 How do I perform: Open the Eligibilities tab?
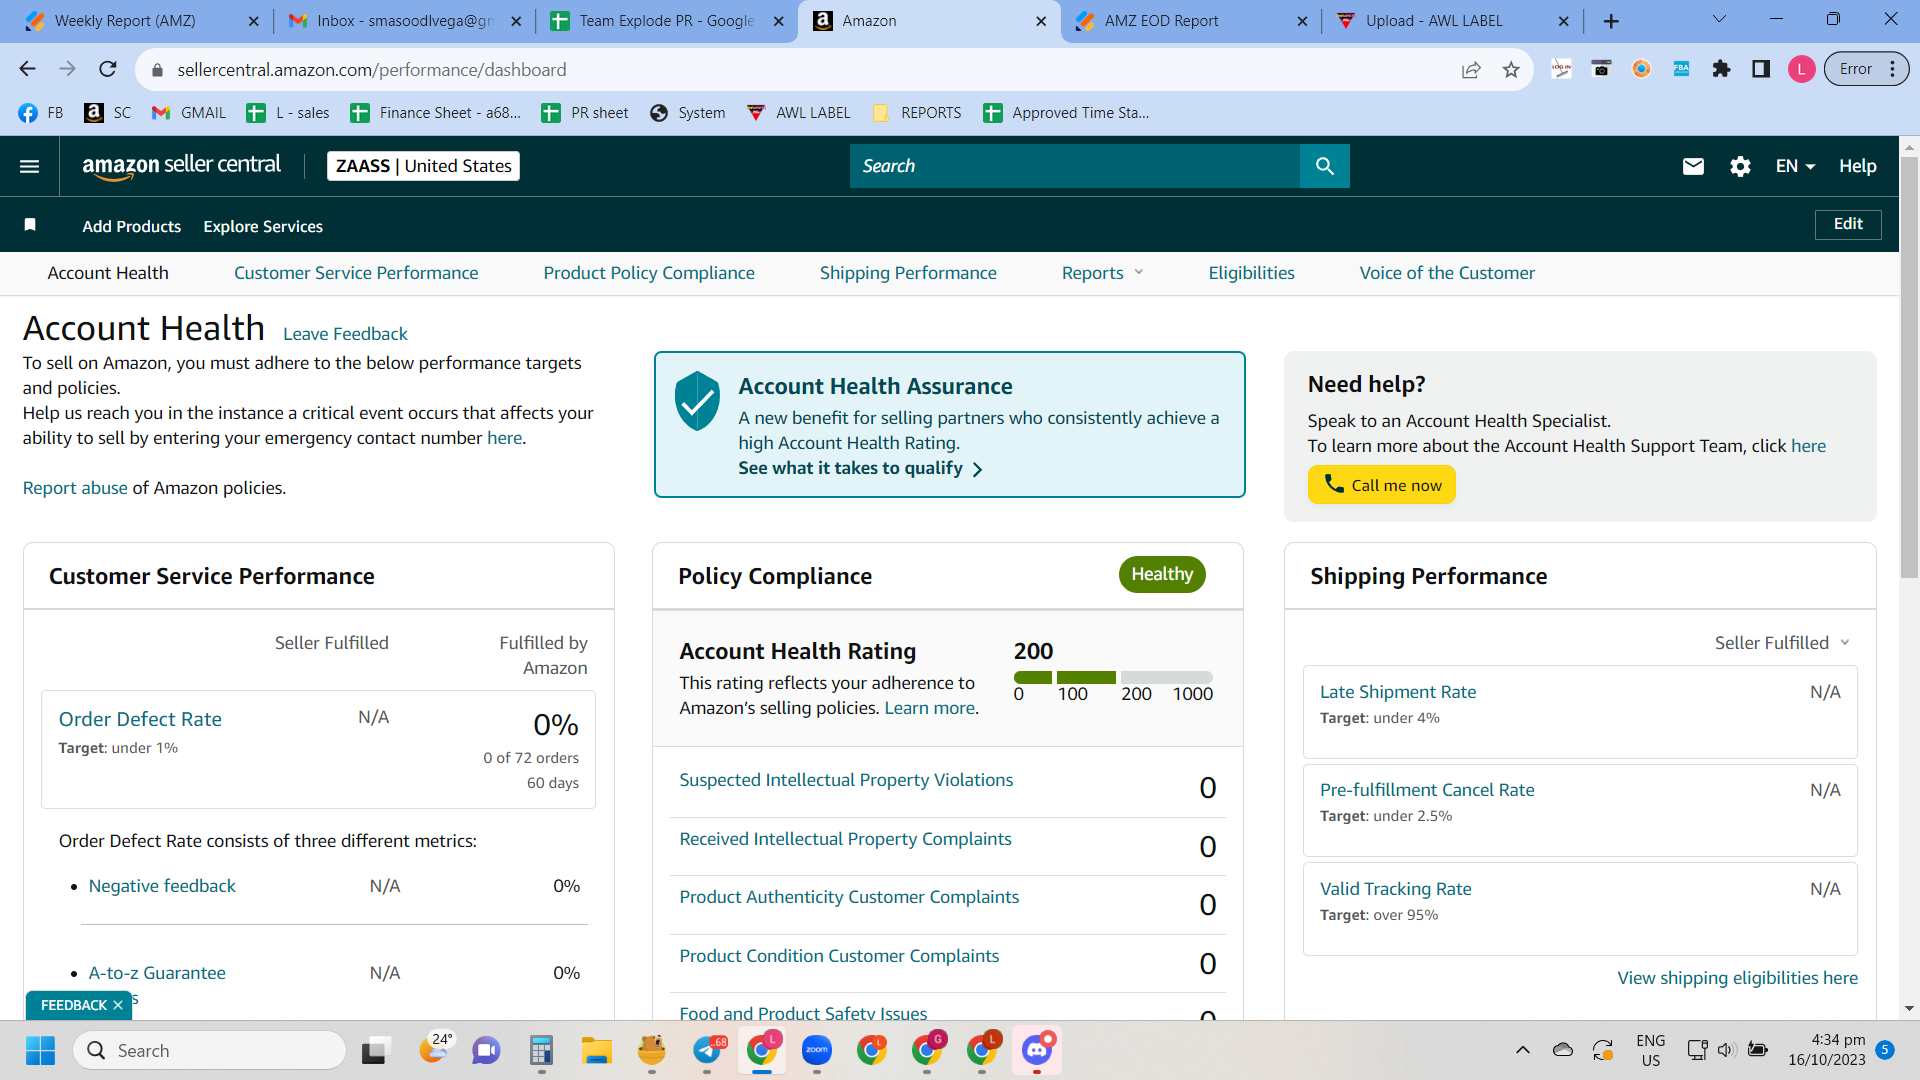click(1251, 273)
